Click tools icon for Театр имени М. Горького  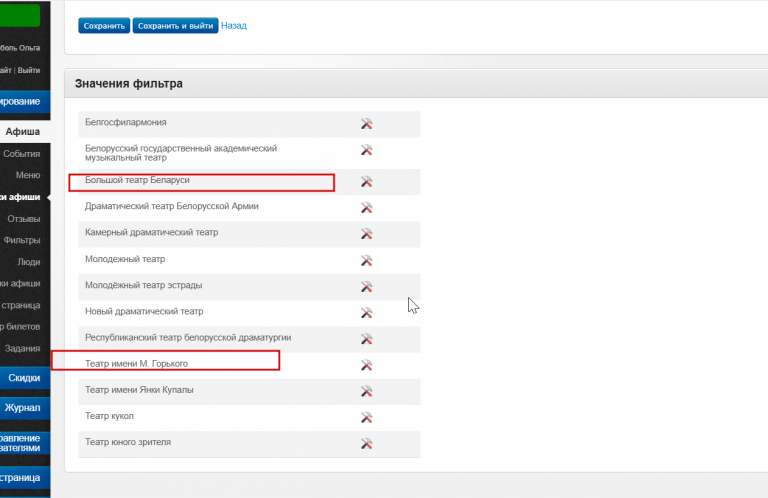point(366,365)
